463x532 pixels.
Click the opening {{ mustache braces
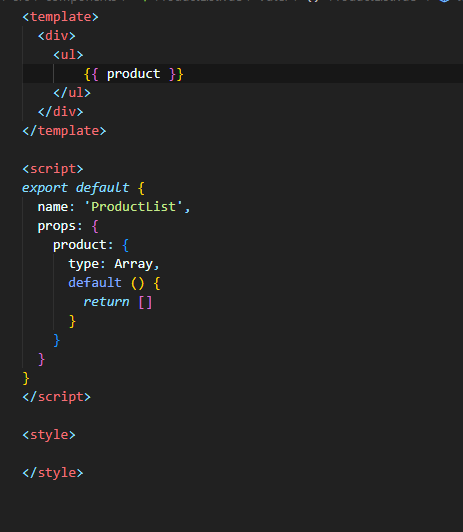pos(91,74)
